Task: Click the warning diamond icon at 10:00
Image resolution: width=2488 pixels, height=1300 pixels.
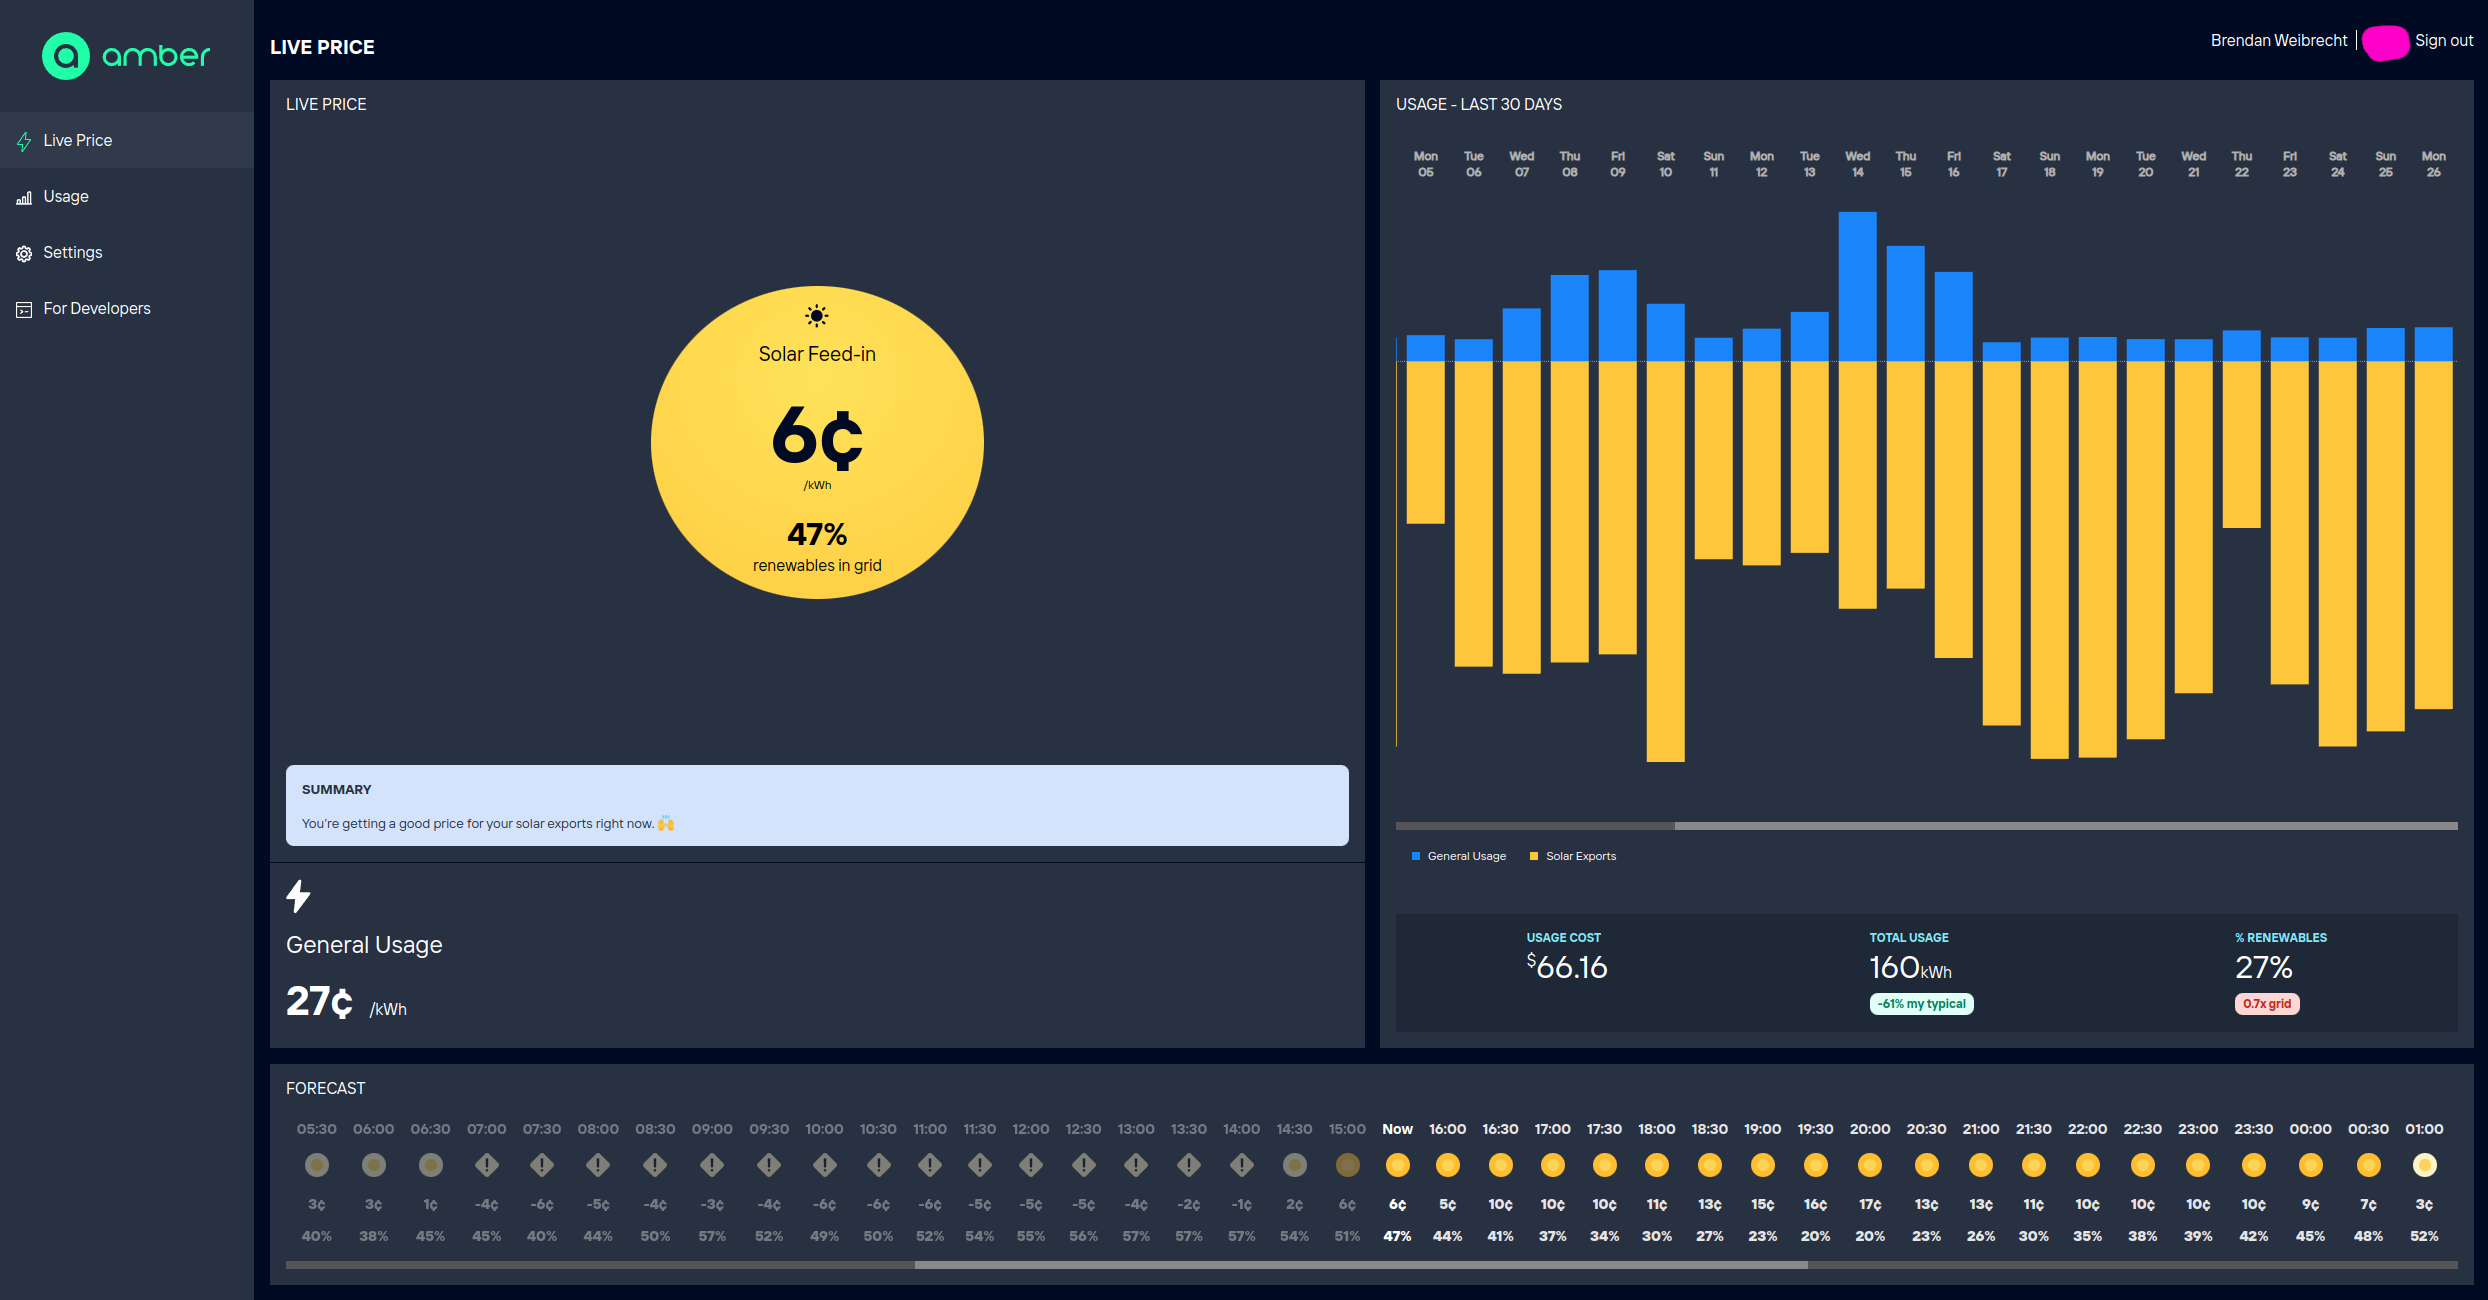Action: click(824, 1165)
